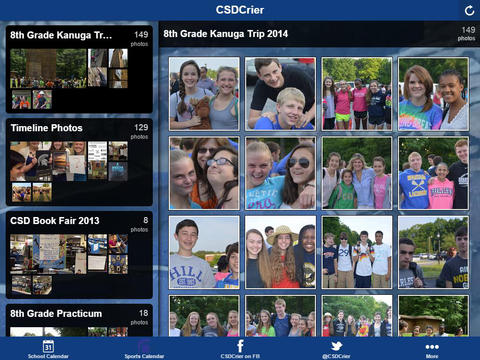Open photo of boy in black shirt hugging blond boy
This screenshot has width=480, height=360.
(280, 94)
